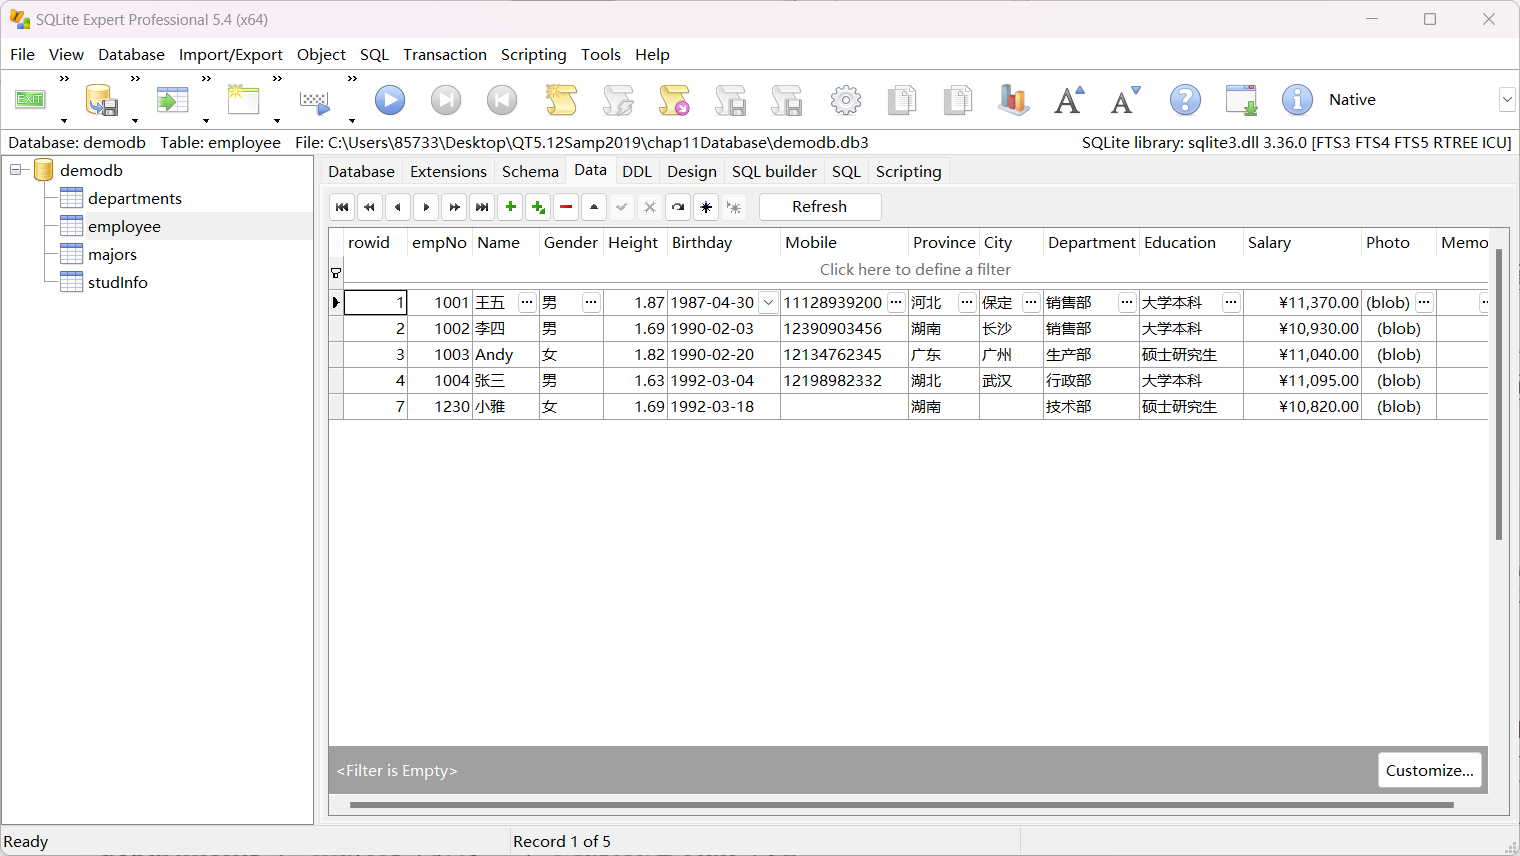The width and height of the screenshot is (1520, 856).
Task: Click the Refresh button
Action: 820,207
